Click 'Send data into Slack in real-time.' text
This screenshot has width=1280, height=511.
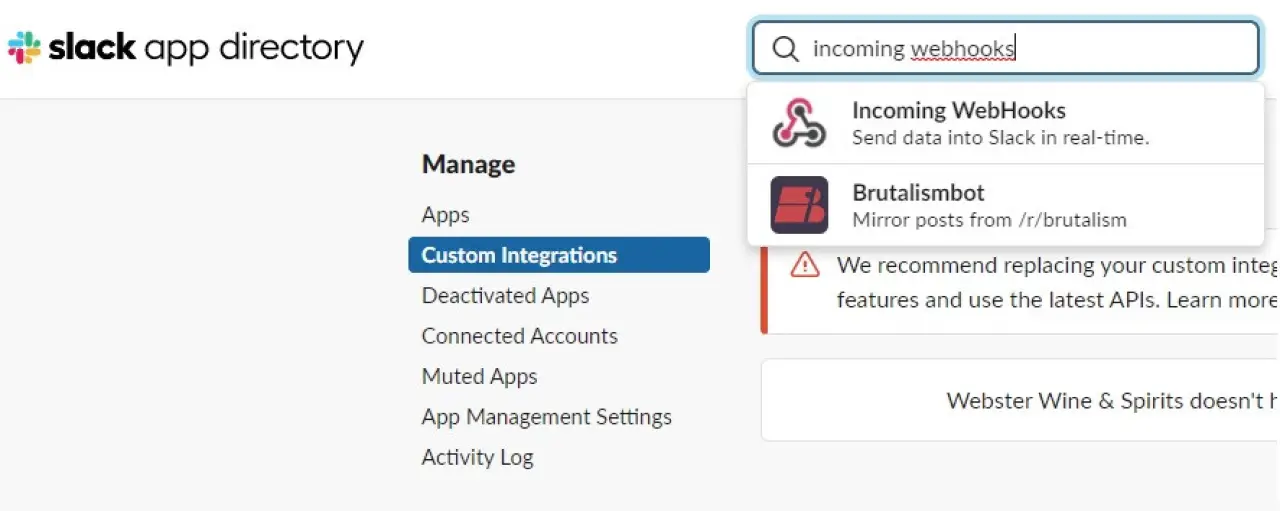1000,138
